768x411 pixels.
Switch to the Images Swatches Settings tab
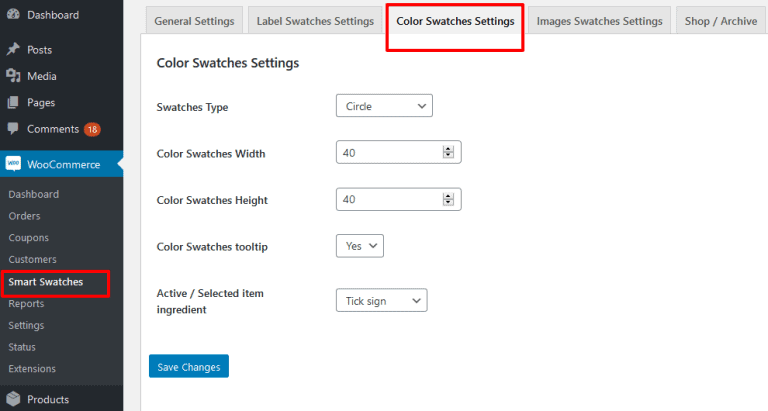600,21
